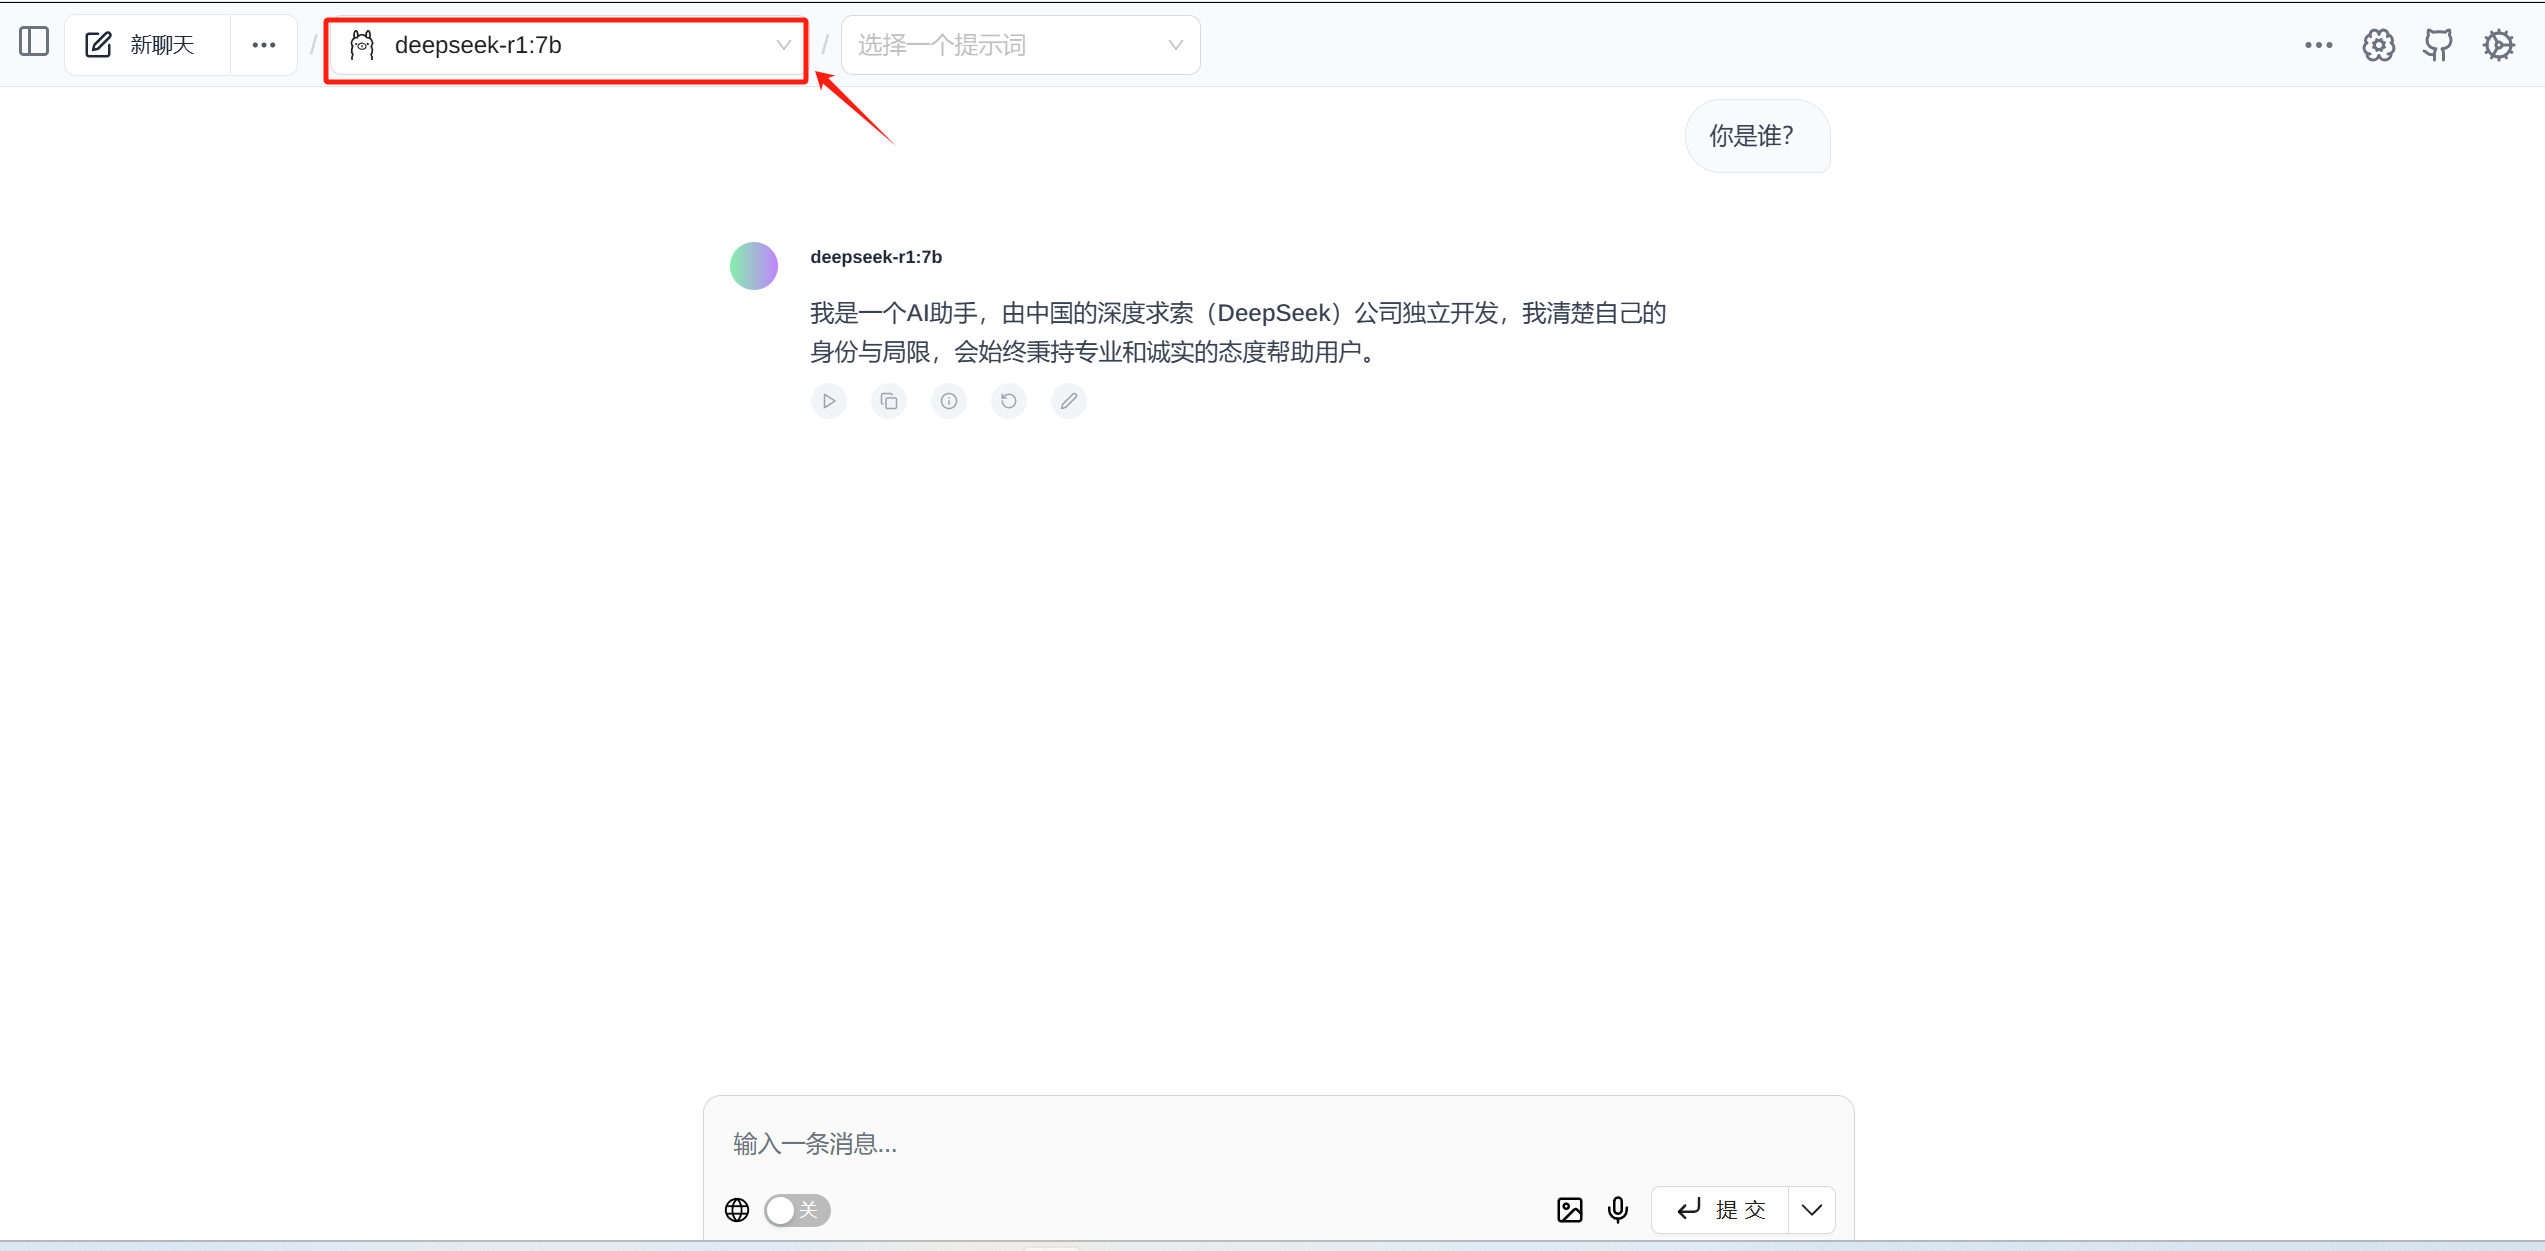
Task: Start voice input with microphone icon
Action: click(x=1618, y=1210)
